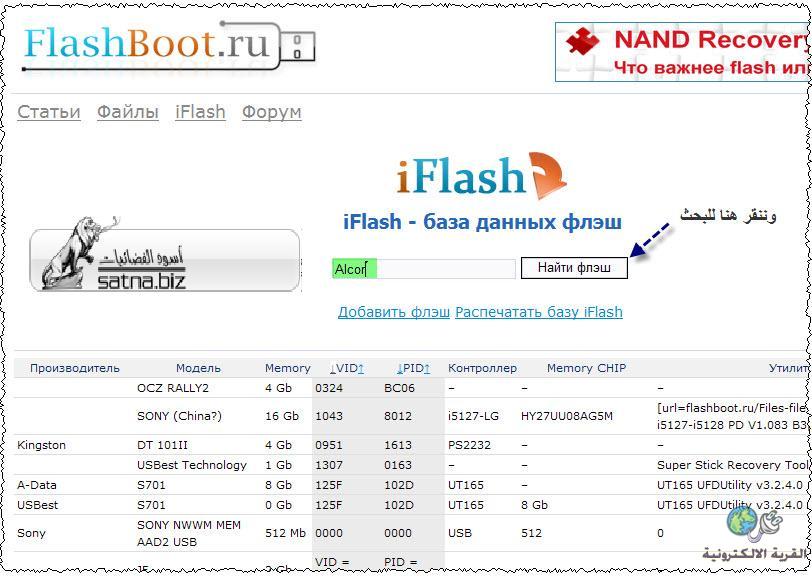Click PID value 0163
The height and width of the screenshot is (576, 812).
pyautogui.click(x=398, y=465)
